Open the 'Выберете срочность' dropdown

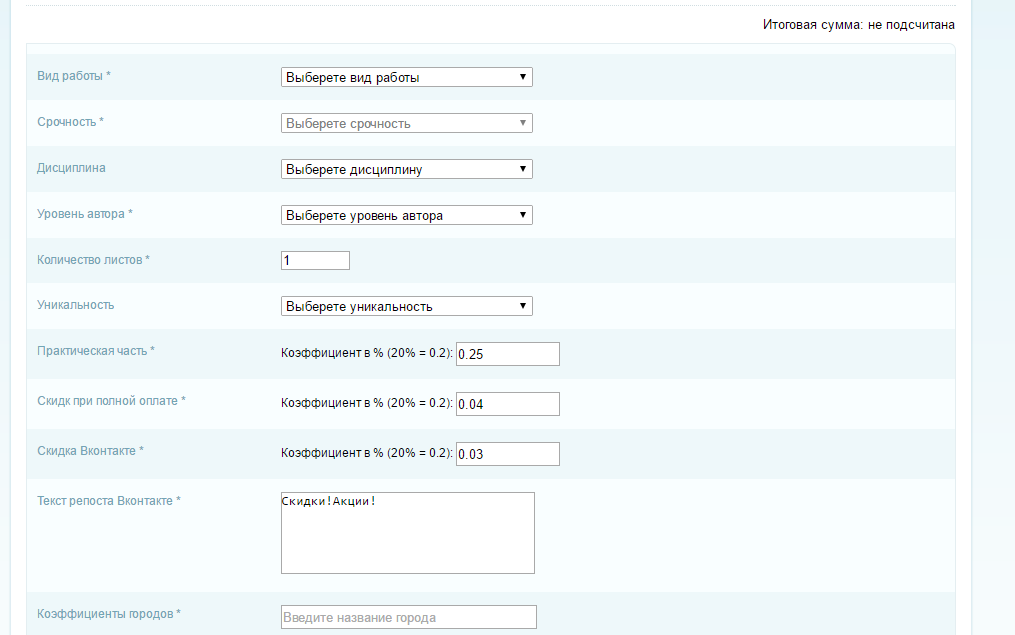point(407,123)
